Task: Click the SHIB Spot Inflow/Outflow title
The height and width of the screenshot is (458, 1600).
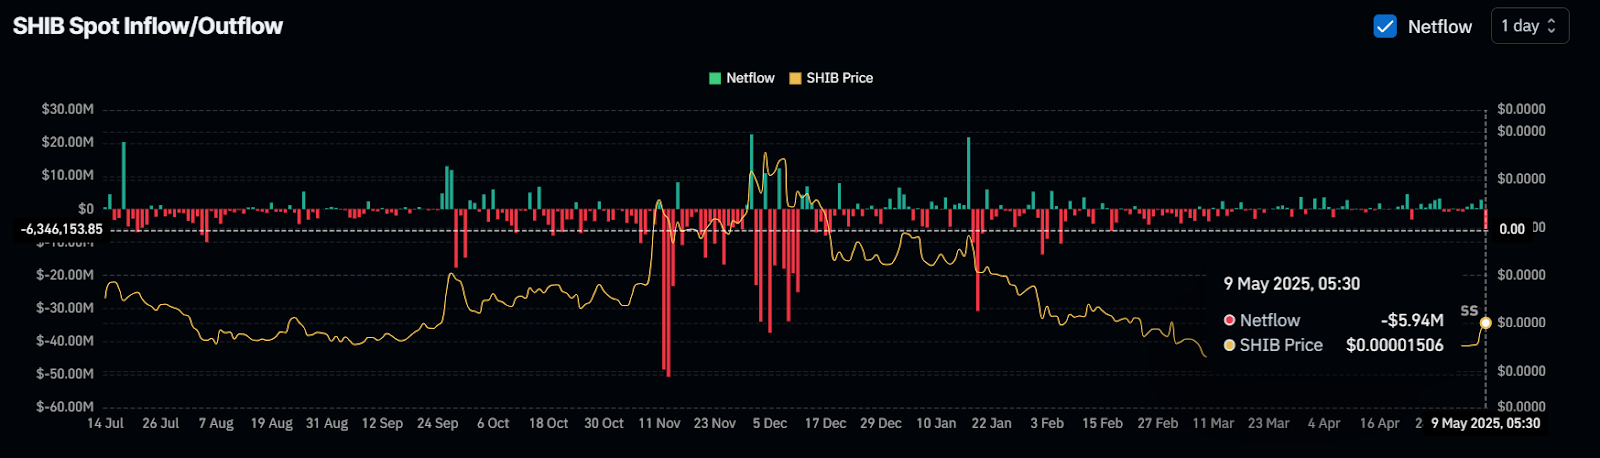Action: (x=148, y=26)
